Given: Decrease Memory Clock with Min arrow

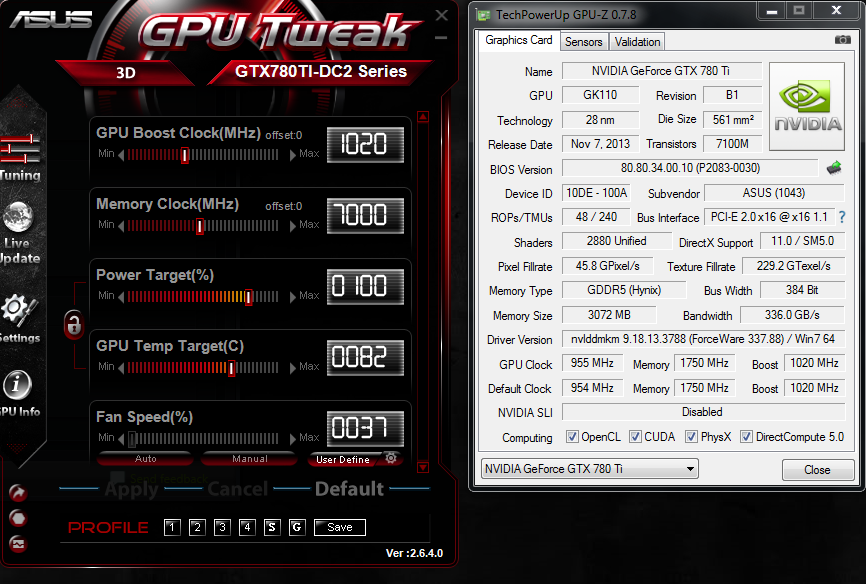Looking at the screenshot, I should point(120,226).
